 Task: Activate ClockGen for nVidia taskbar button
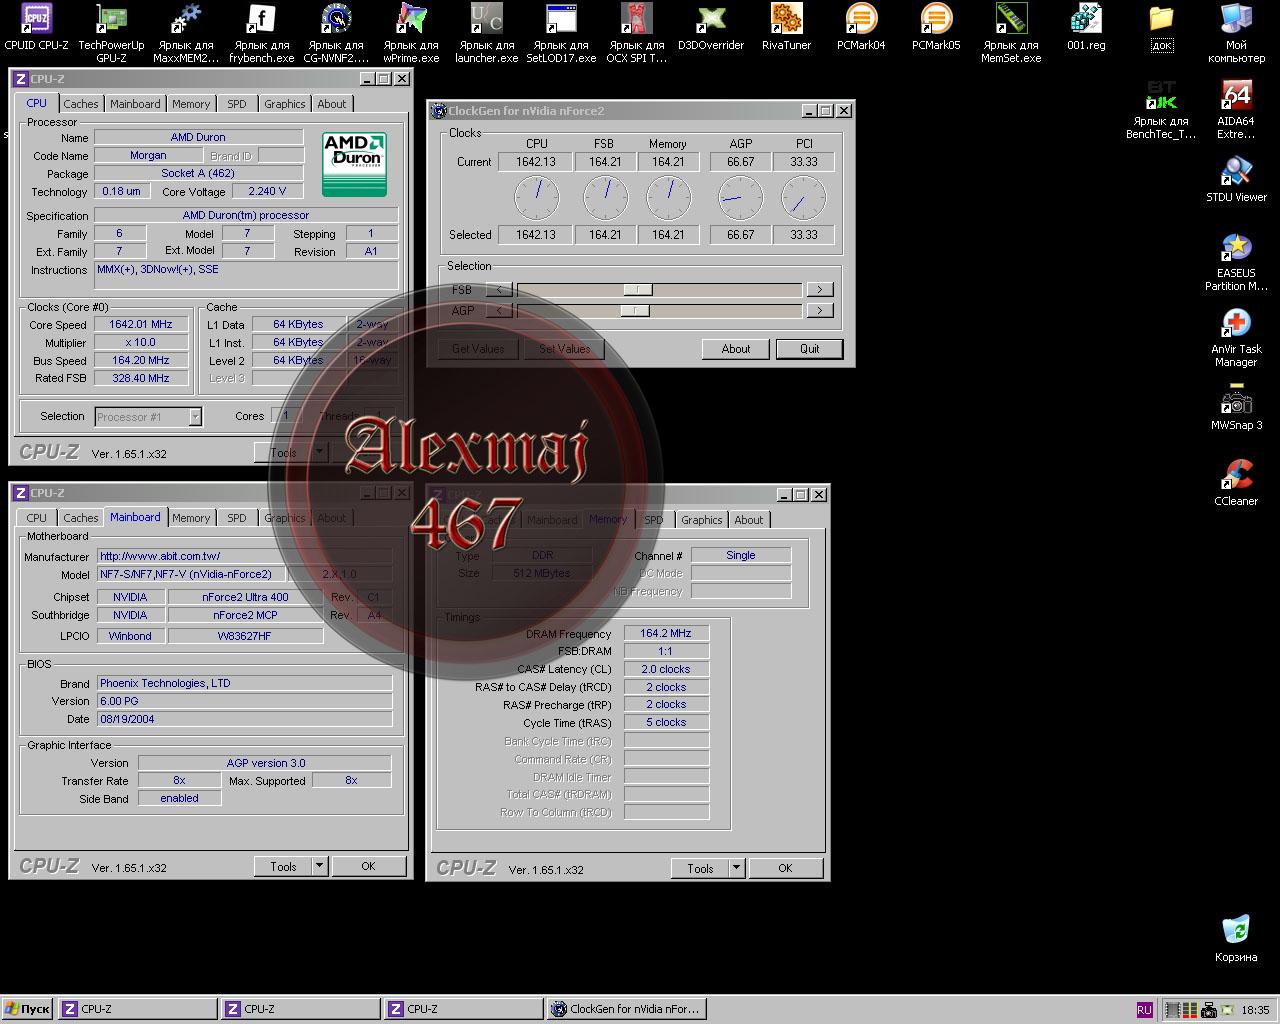(628, 1009)
